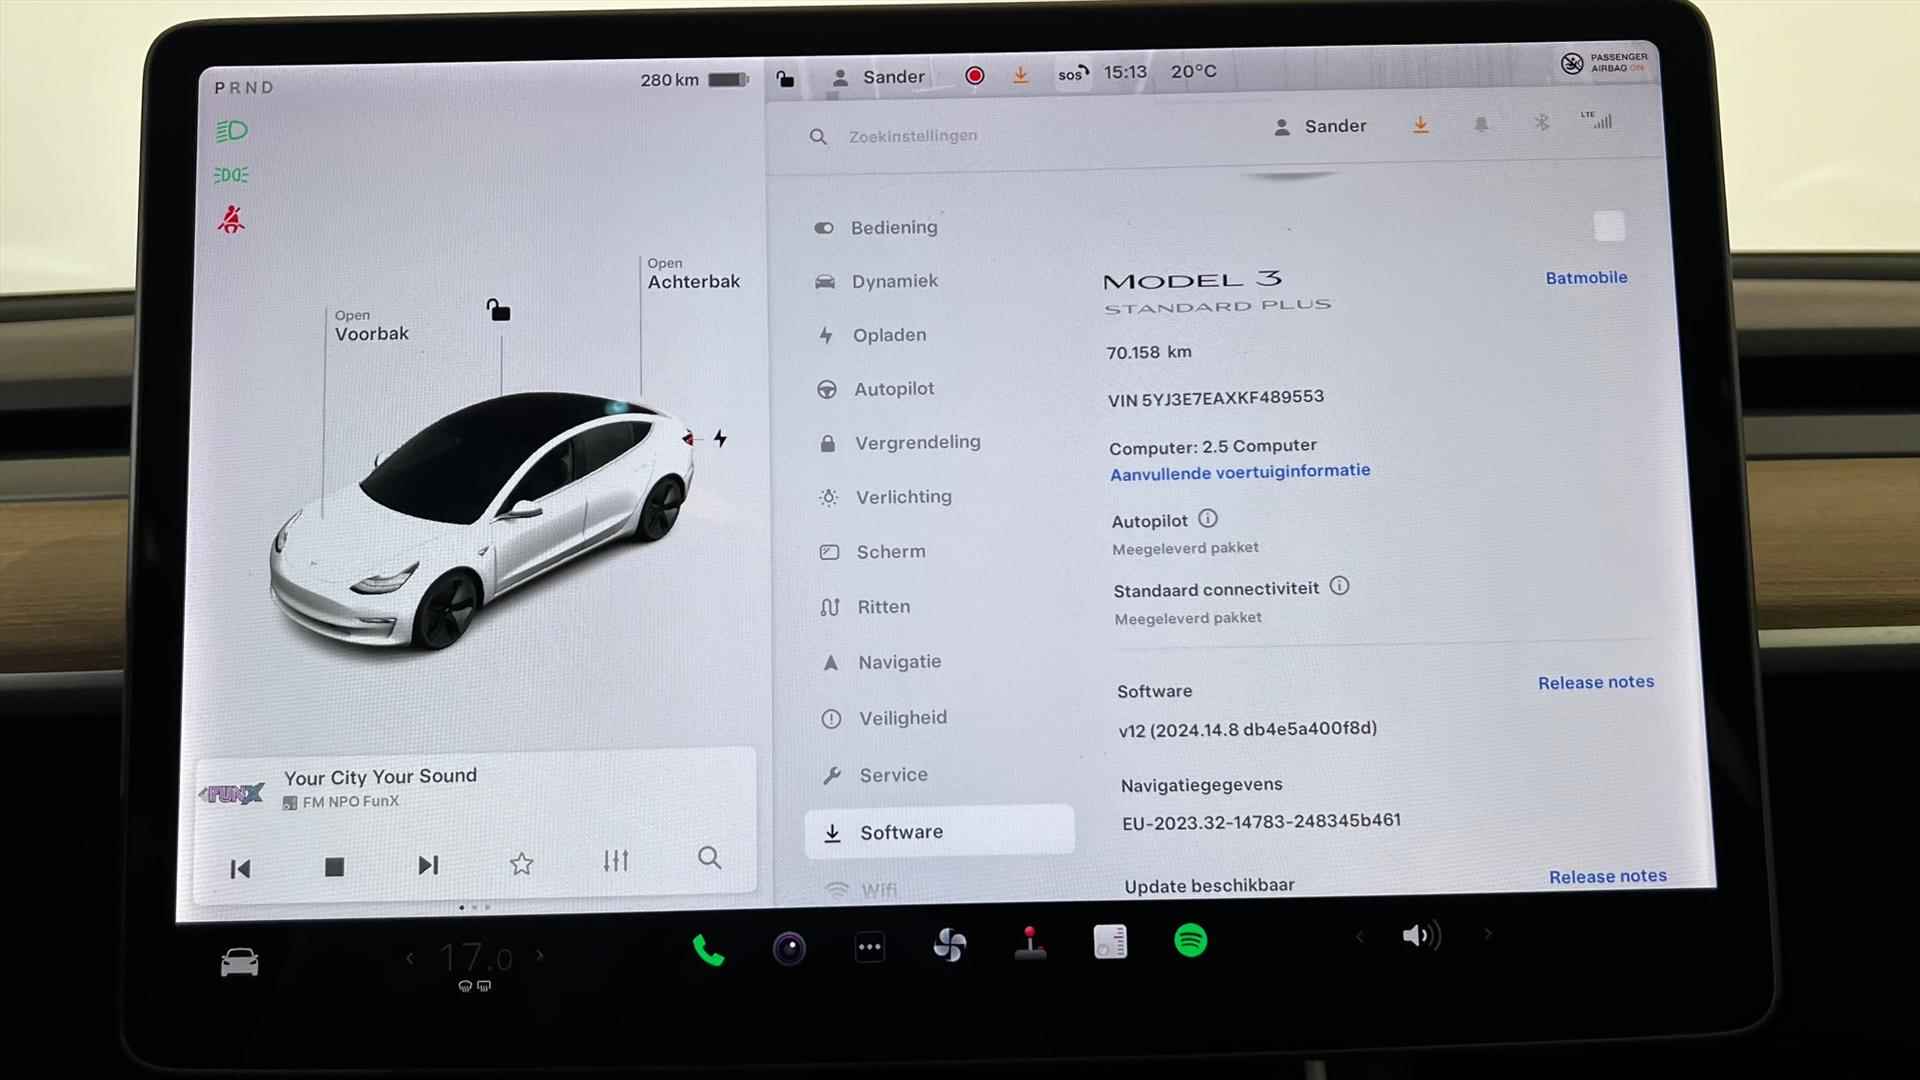Adjust the volume slider in bottom bar
Screen dimensions: 1920x1080
[1420, 936]
